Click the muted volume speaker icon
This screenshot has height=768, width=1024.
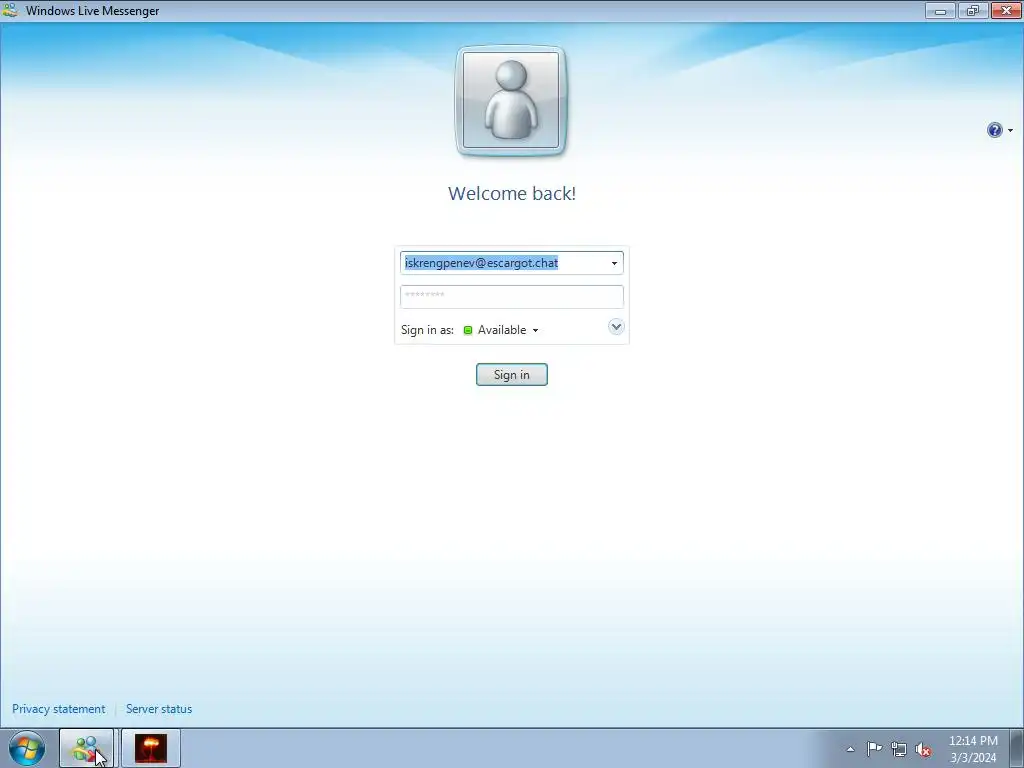[x=923, y=749]
